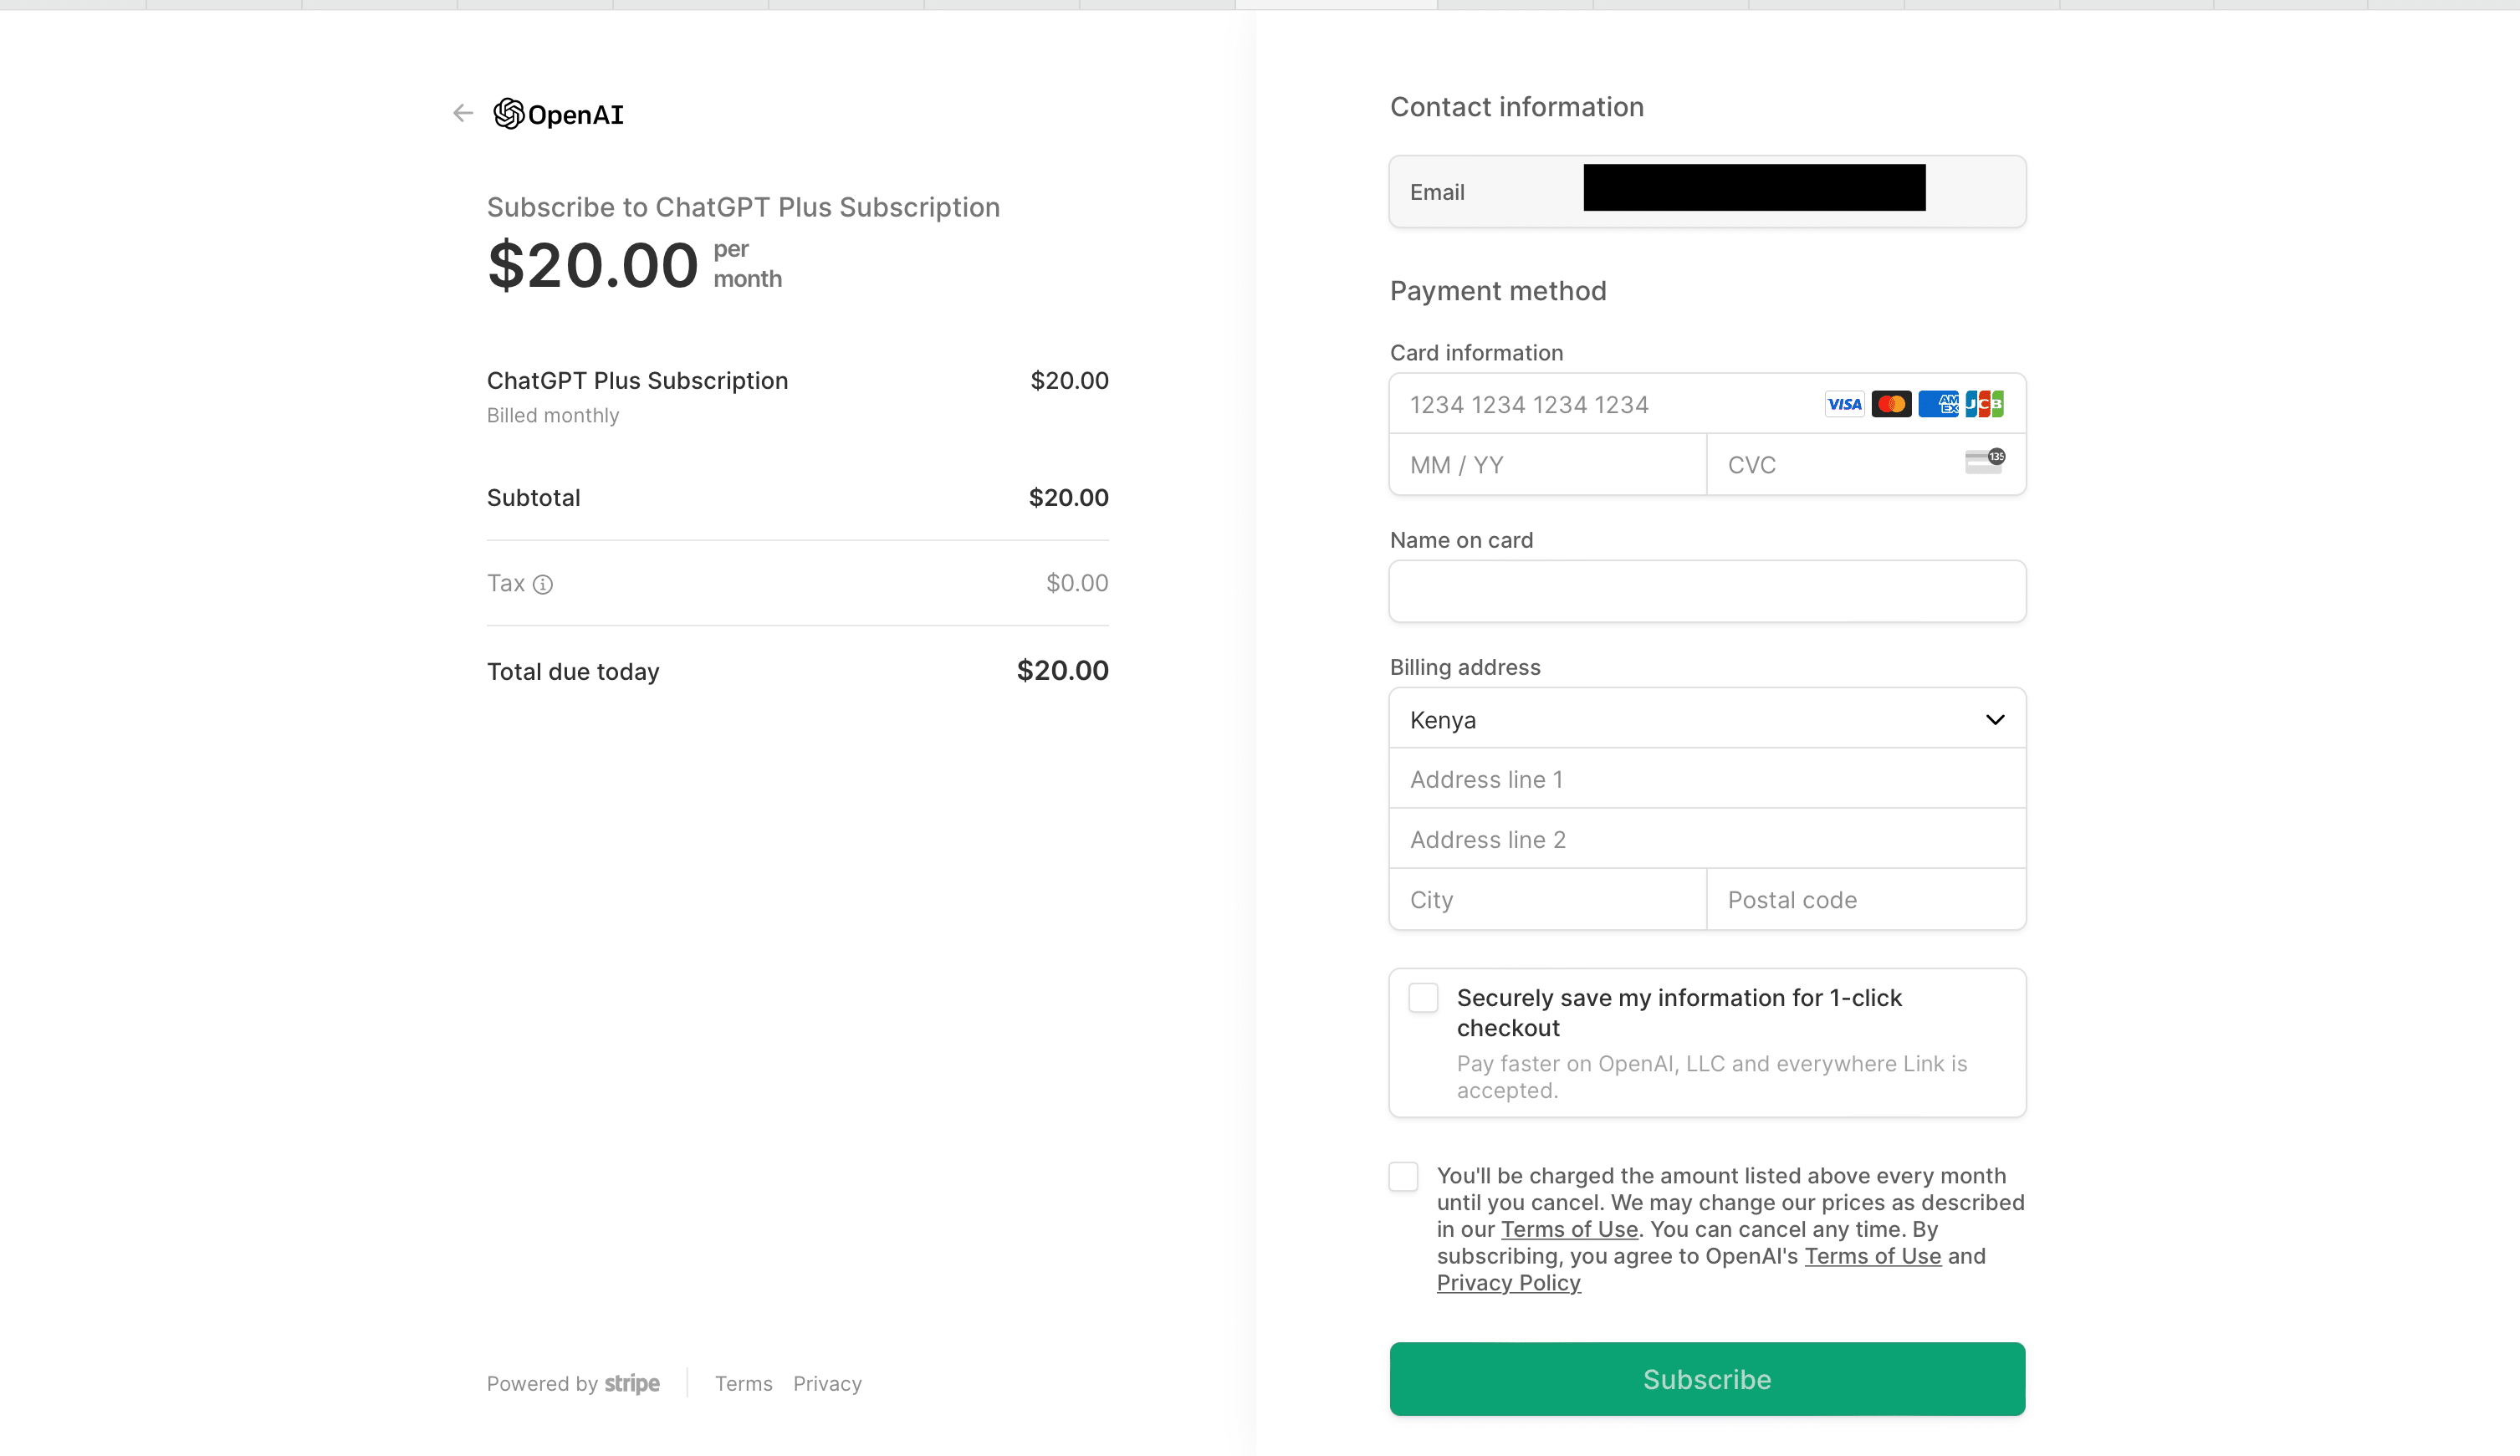The width and height of the screenshot is (2520, 1456).
Task: Click the JCB card icon
Action: point(1985,402)
